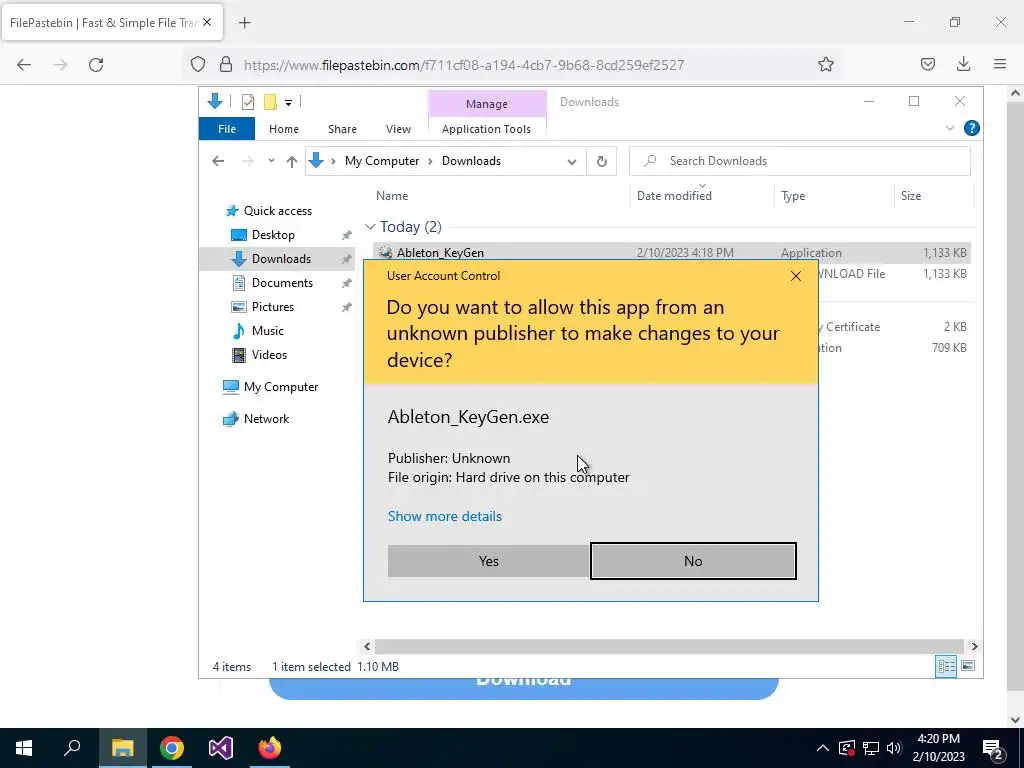Select Quick access in navigation pane

(278, 211)
